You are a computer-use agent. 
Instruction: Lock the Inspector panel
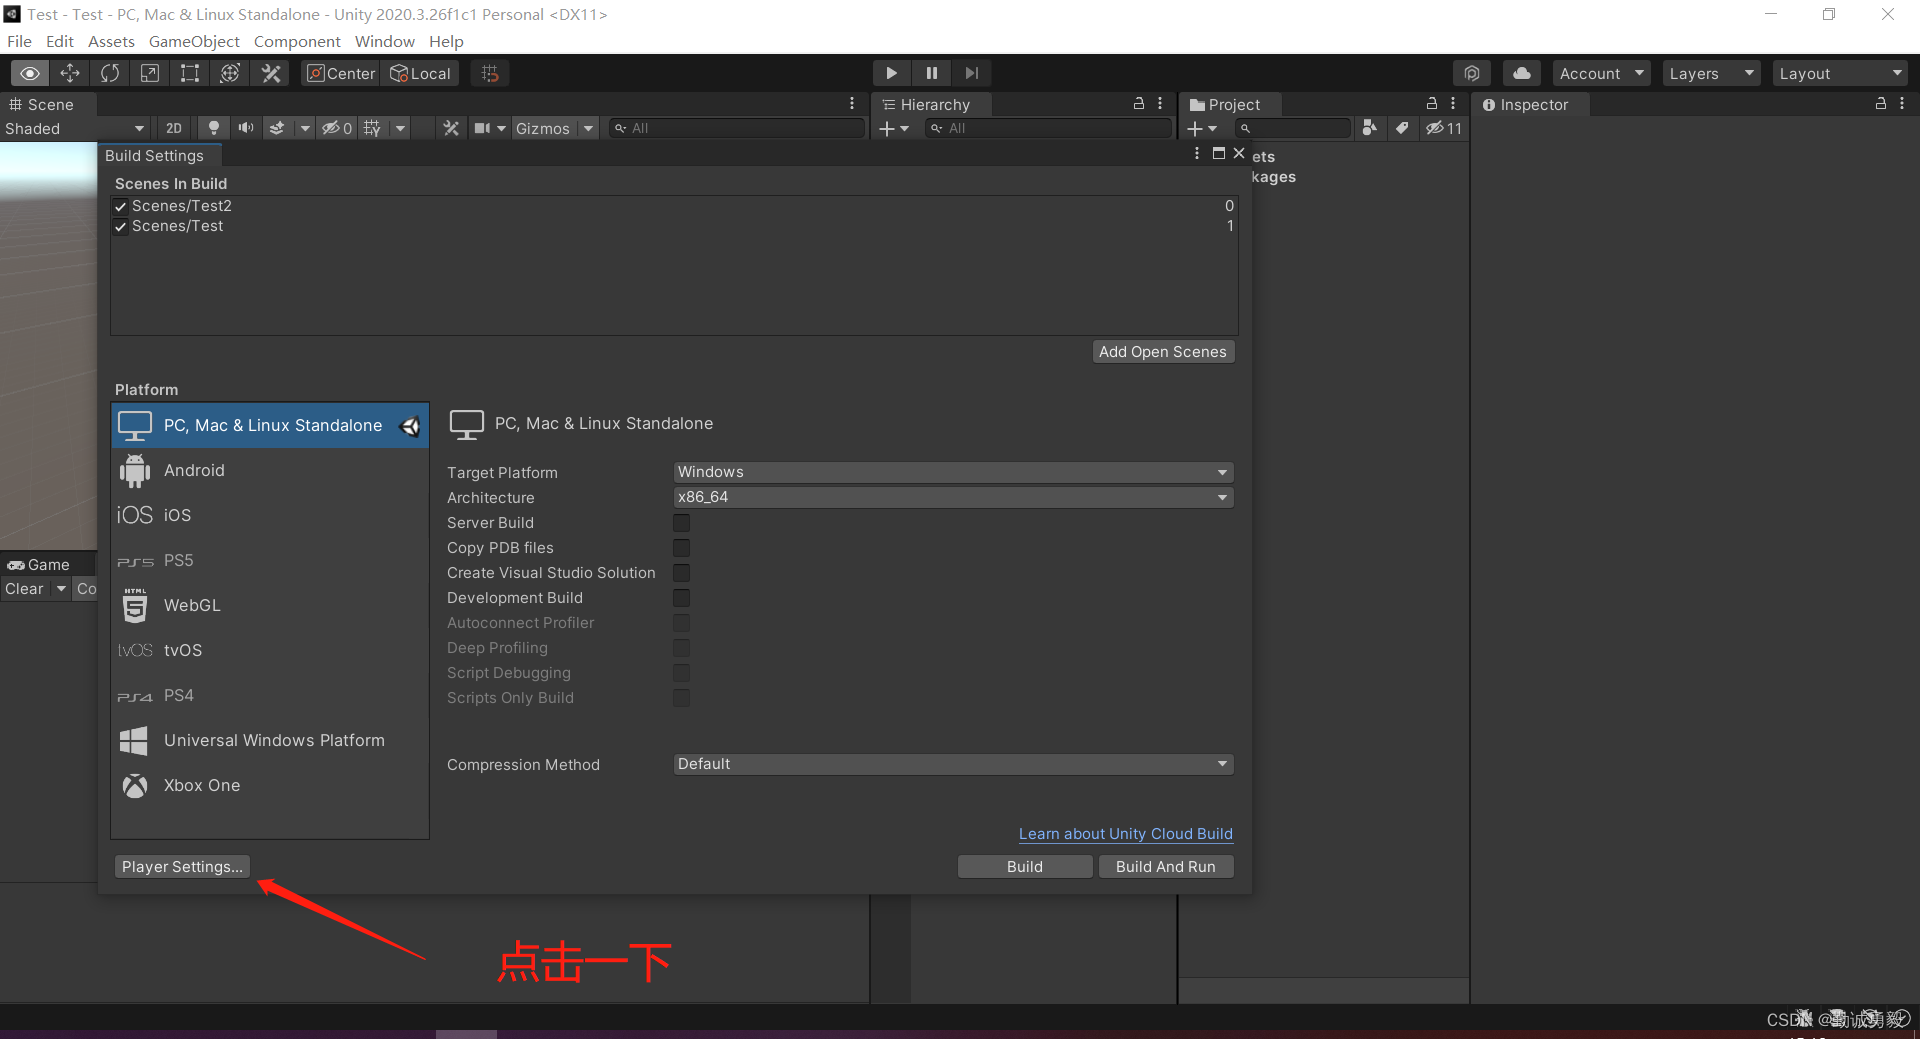(x=1880, y=104)
